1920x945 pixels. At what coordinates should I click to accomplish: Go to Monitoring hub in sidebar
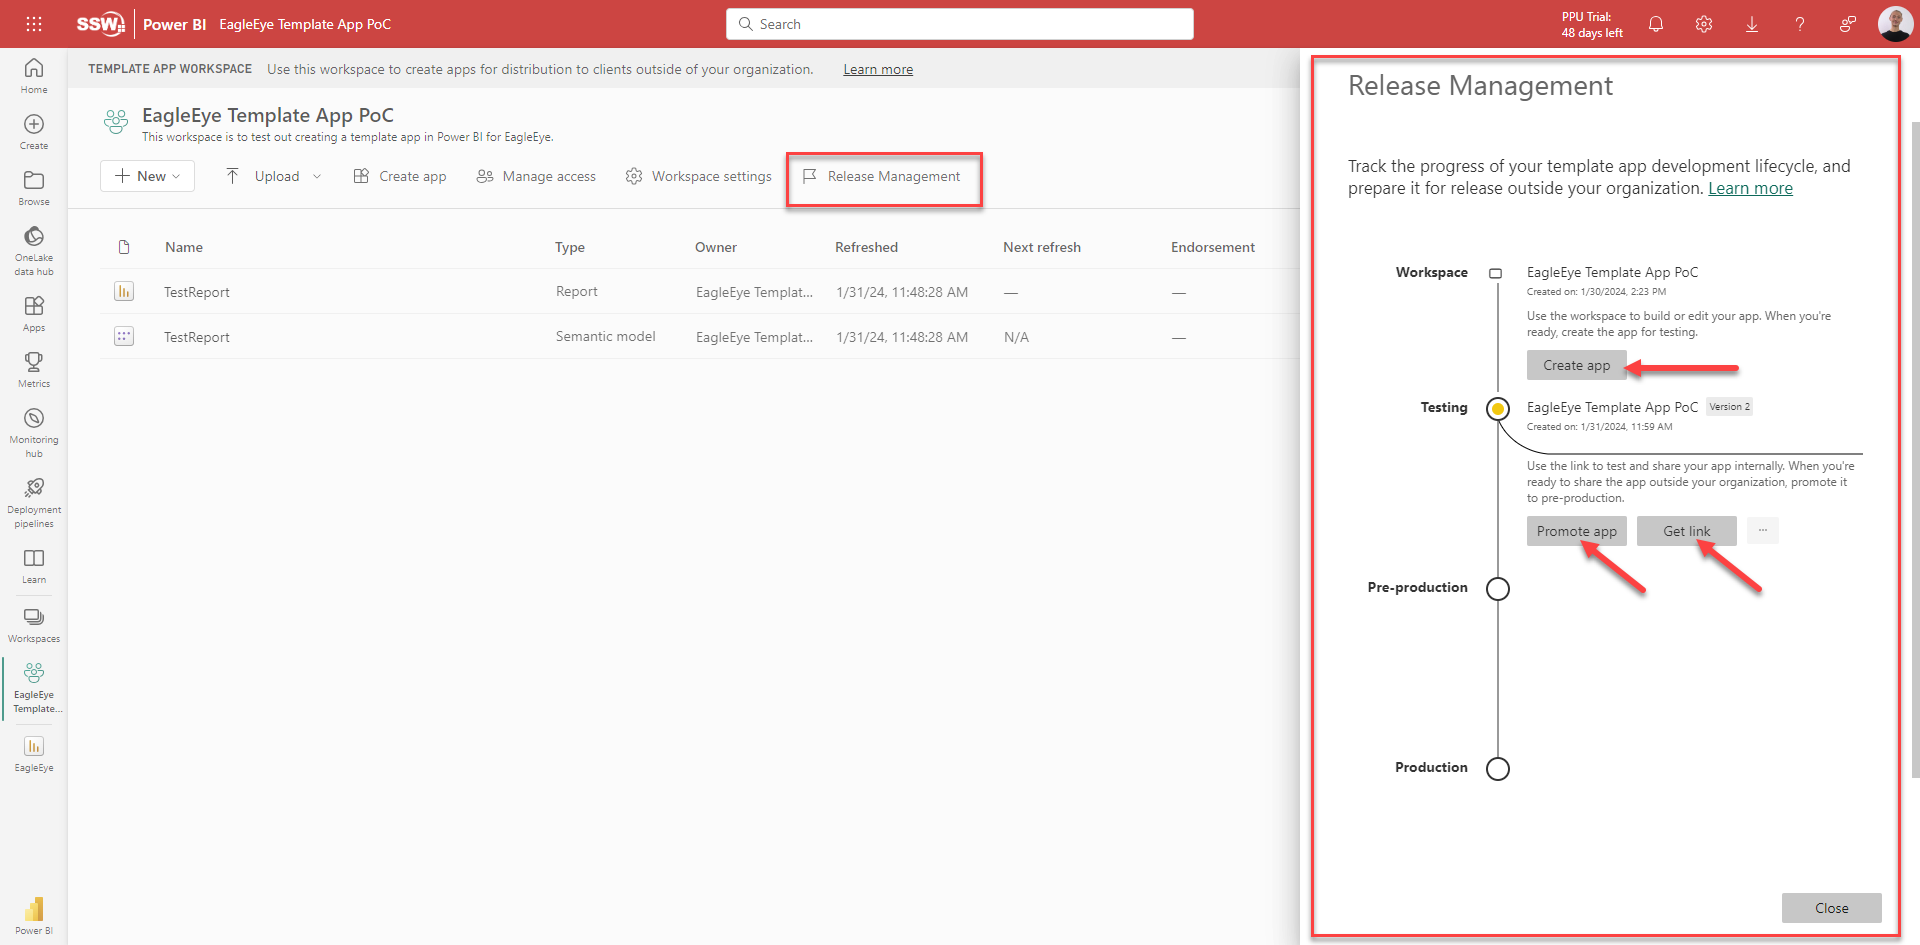34,432
